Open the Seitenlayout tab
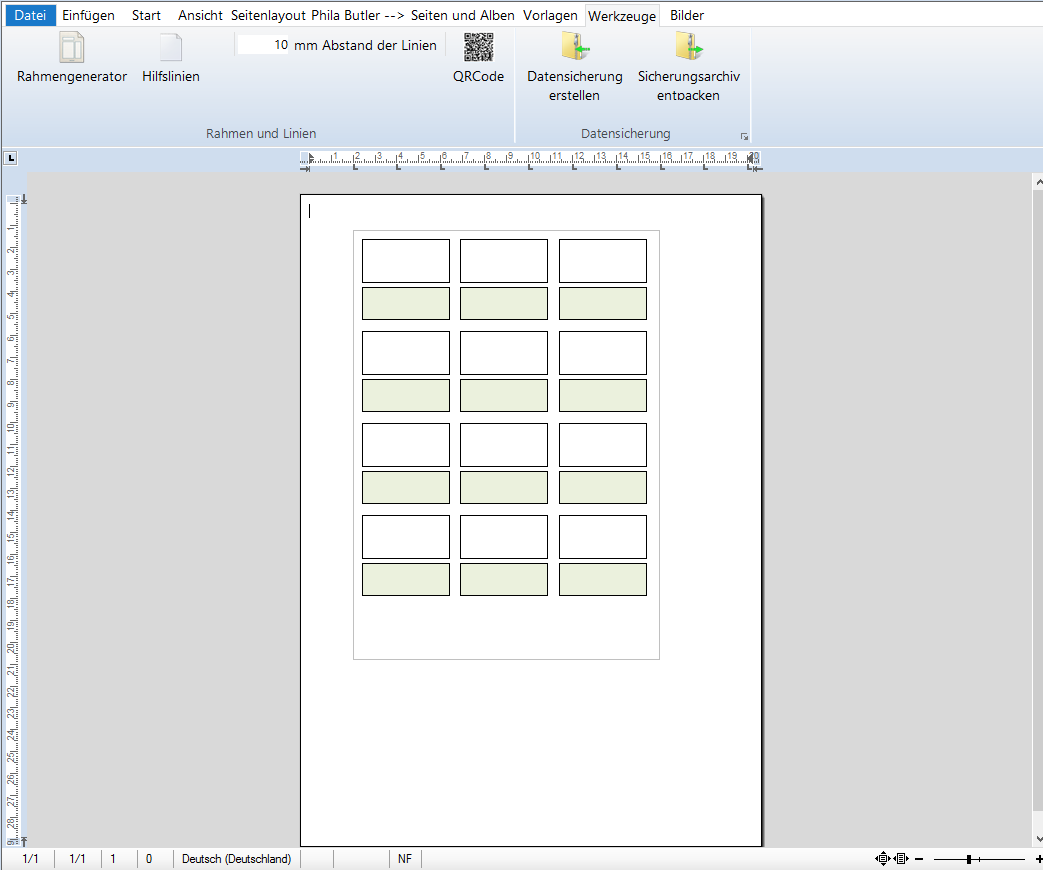The image size is (1043, 870). click(x=268, y=15)
